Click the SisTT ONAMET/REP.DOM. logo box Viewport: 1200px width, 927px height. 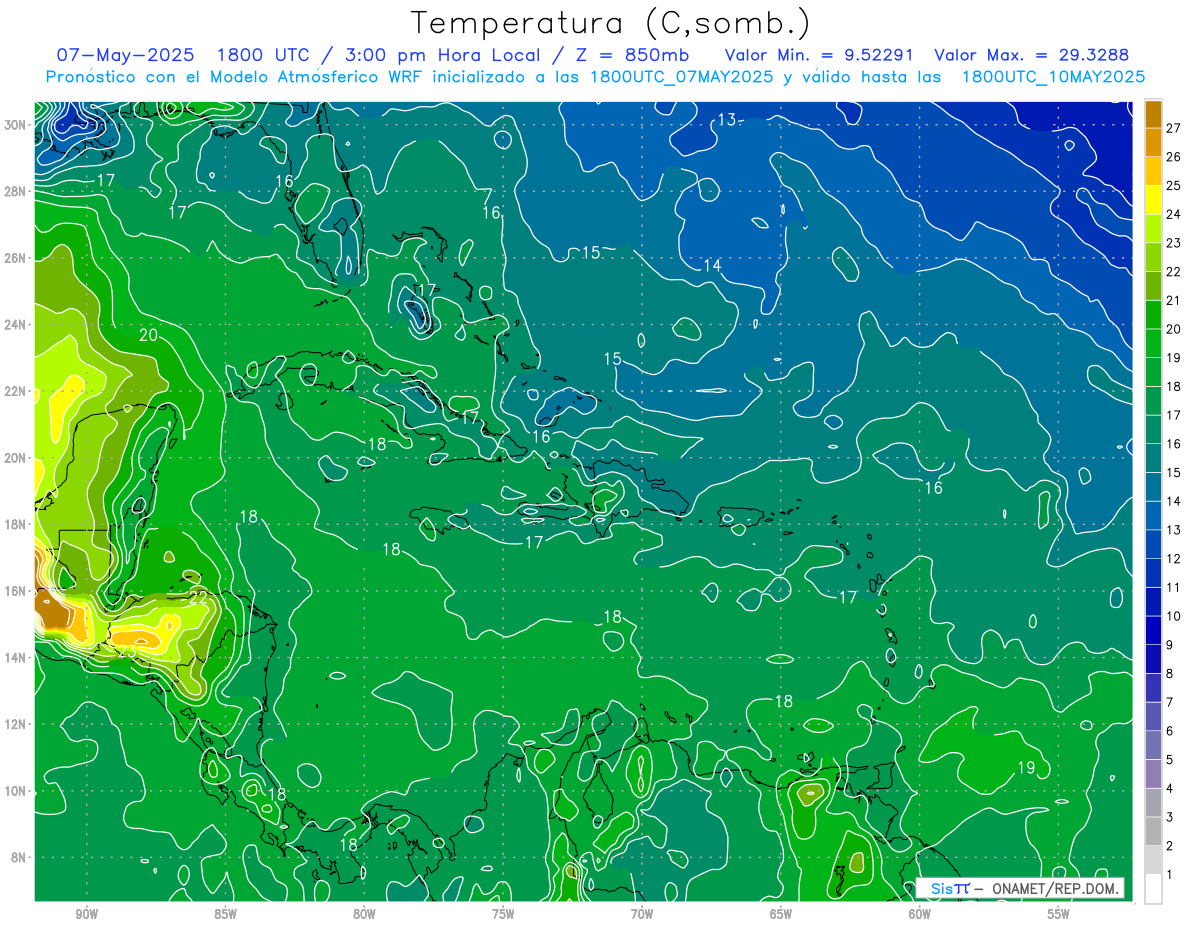pos(1019,888)
